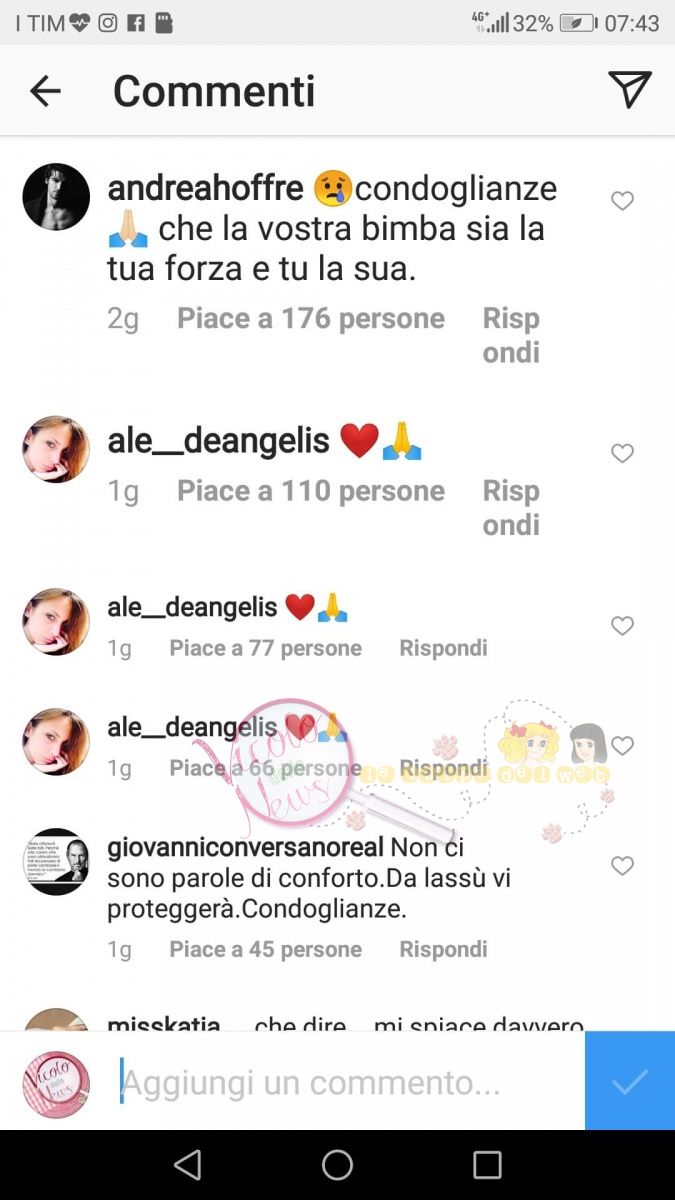675x1200 pixels.
Task: Like ale__deangelis comment with 77 likes
Action: (622, 626)
